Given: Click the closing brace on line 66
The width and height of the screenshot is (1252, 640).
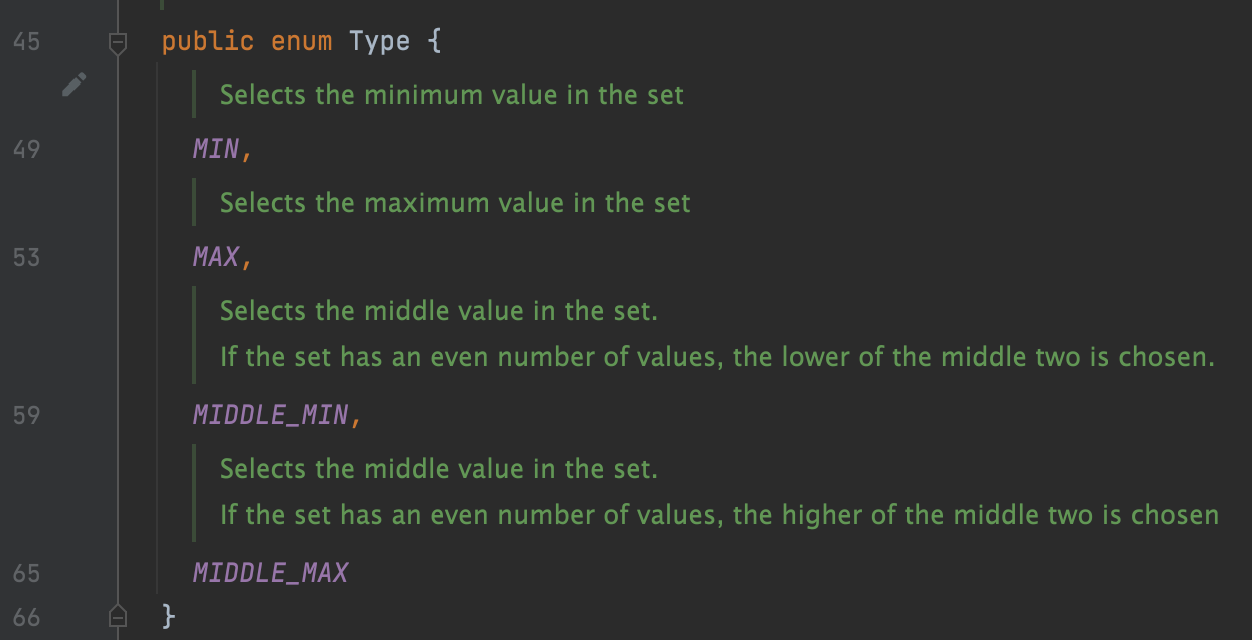Looking at the screenshot, I should tap(169, 615).
